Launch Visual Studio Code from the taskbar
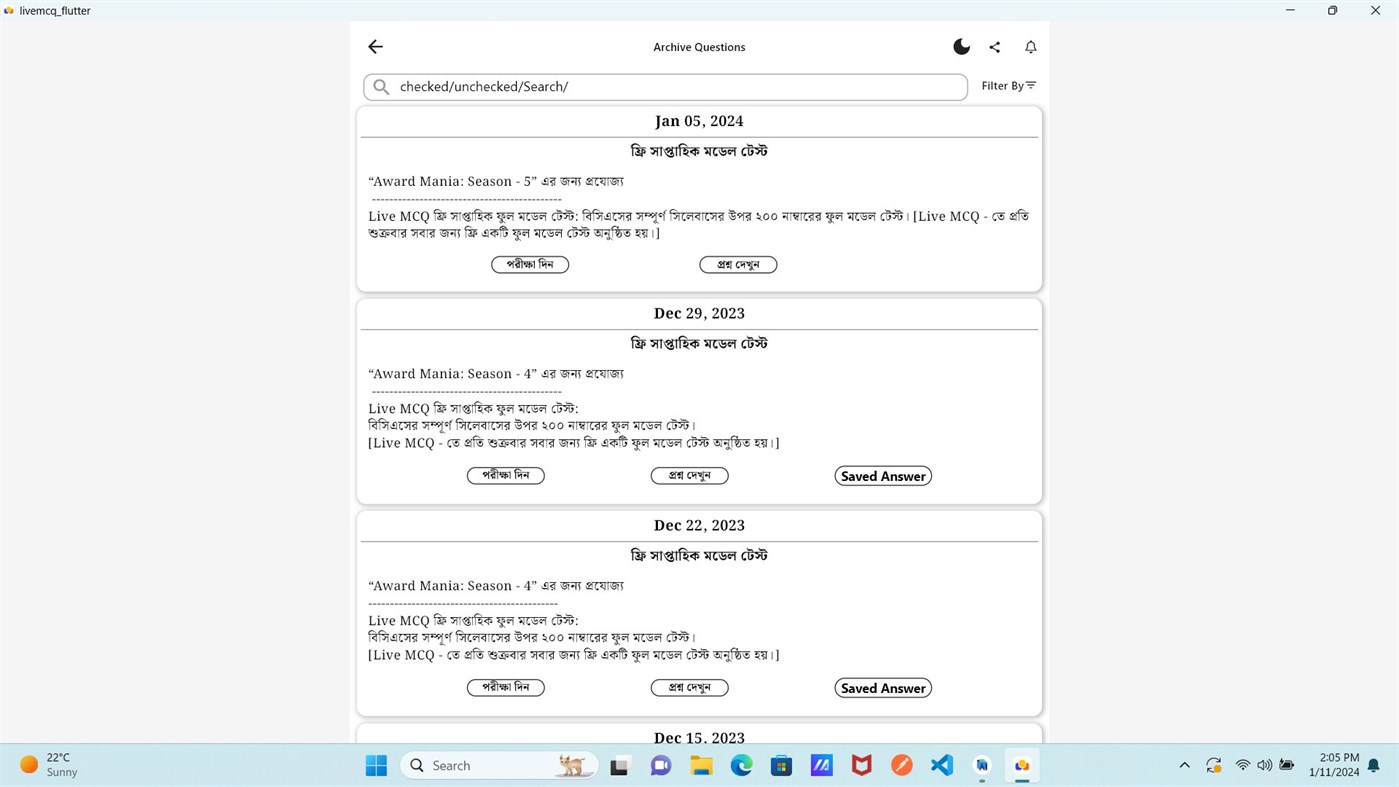This screenshot has height=787, width=1399. 941,764
